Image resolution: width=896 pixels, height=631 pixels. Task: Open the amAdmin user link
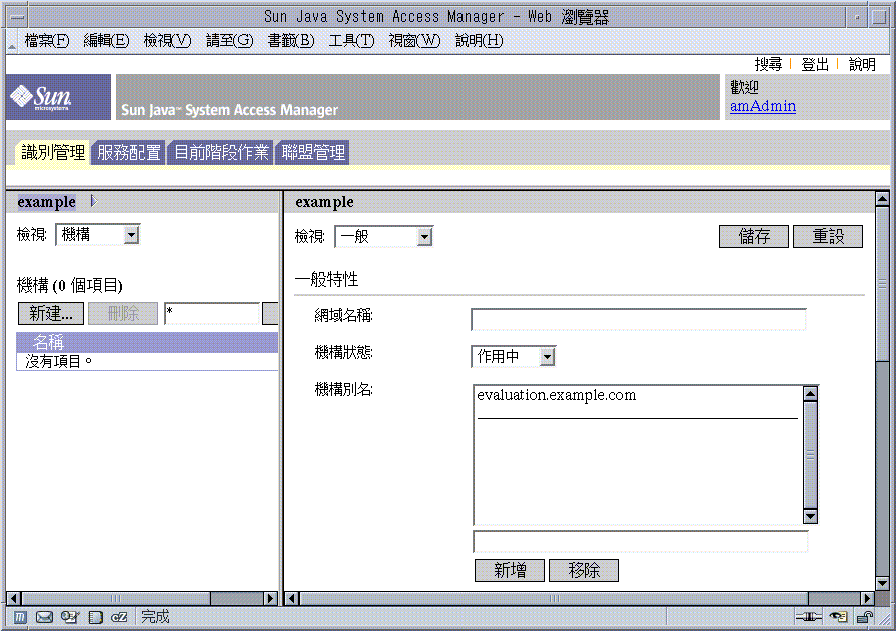763,106
